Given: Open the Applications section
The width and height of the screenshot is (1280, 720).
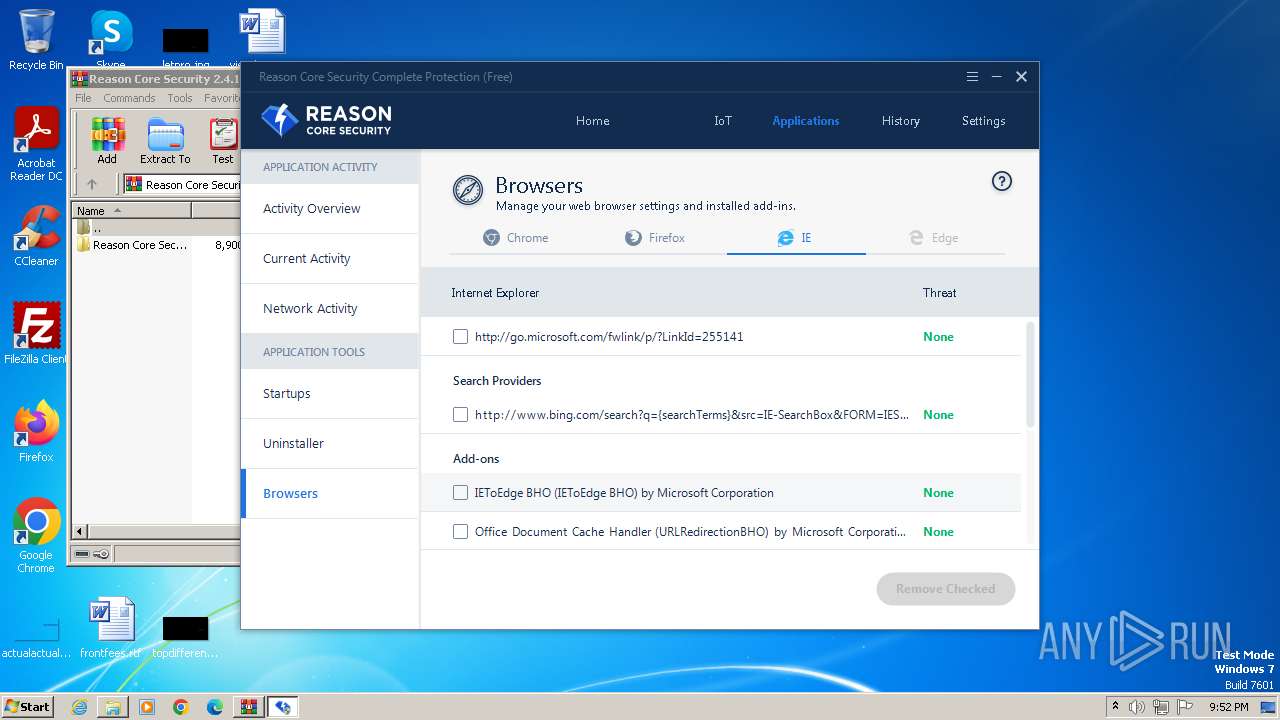Looking at the screenshot, I should [806, 121].
